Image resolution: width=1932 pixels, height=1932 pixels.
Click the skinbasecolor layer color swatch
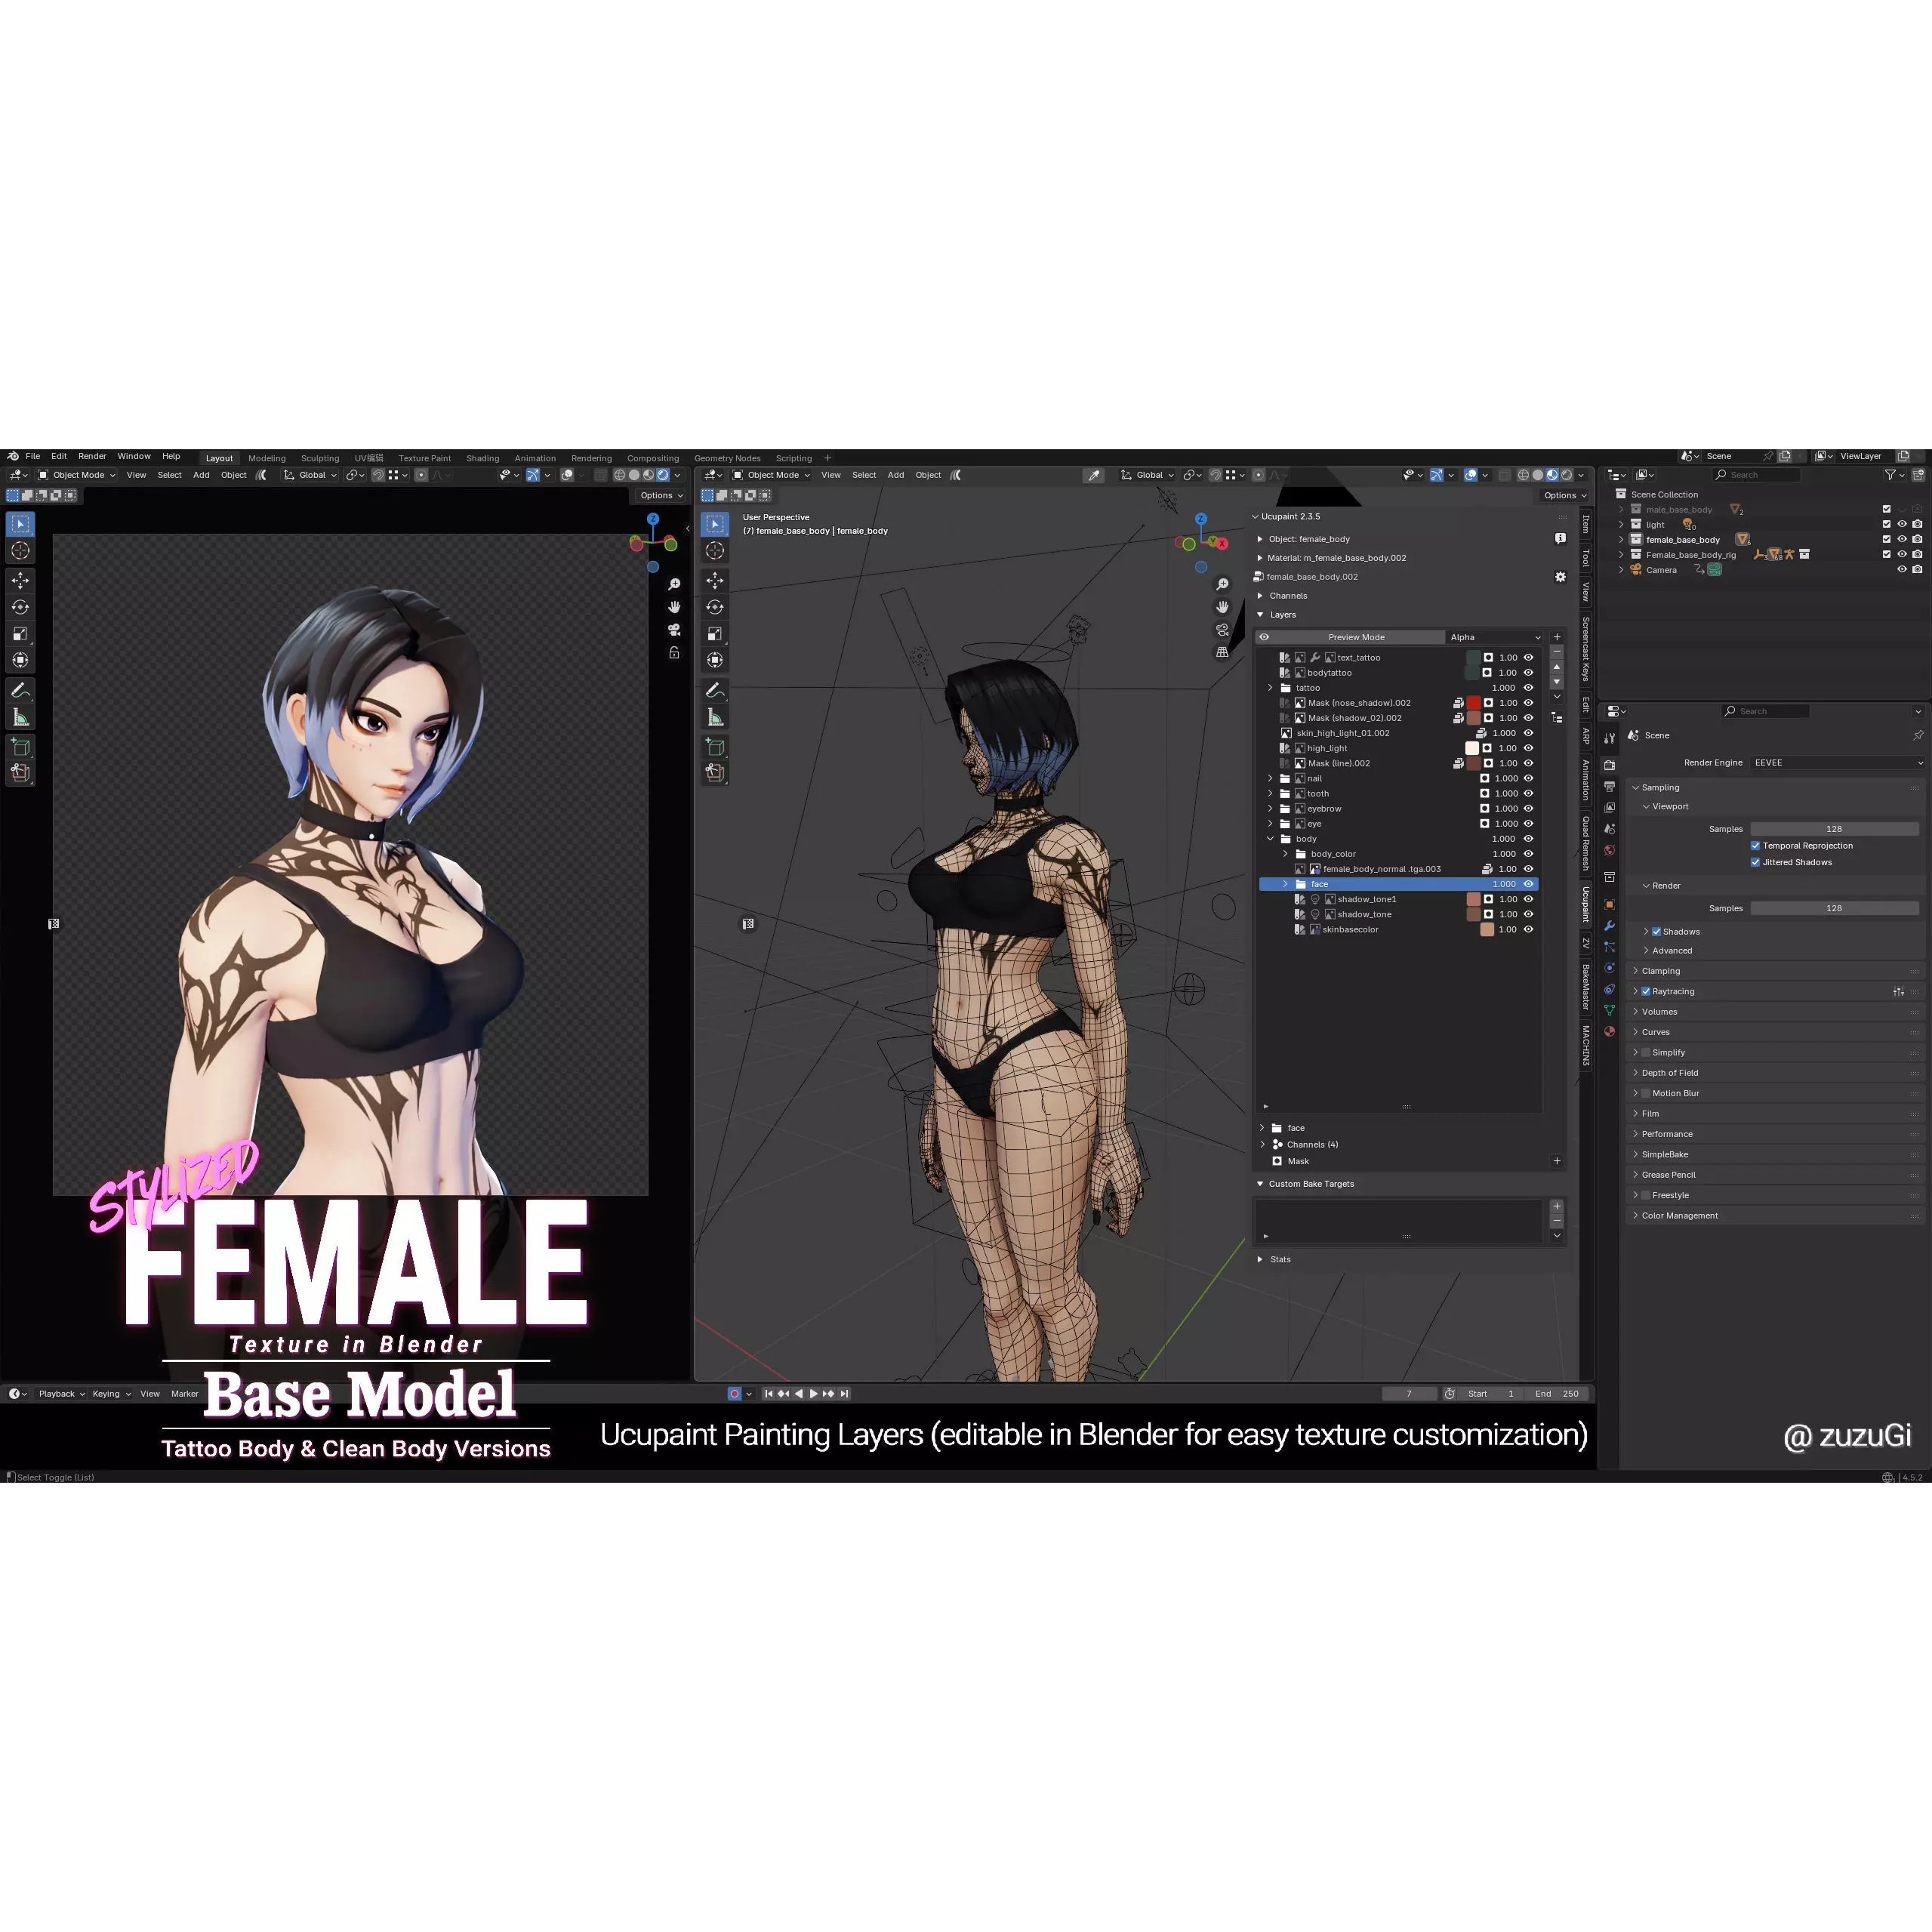[1486, 930]
